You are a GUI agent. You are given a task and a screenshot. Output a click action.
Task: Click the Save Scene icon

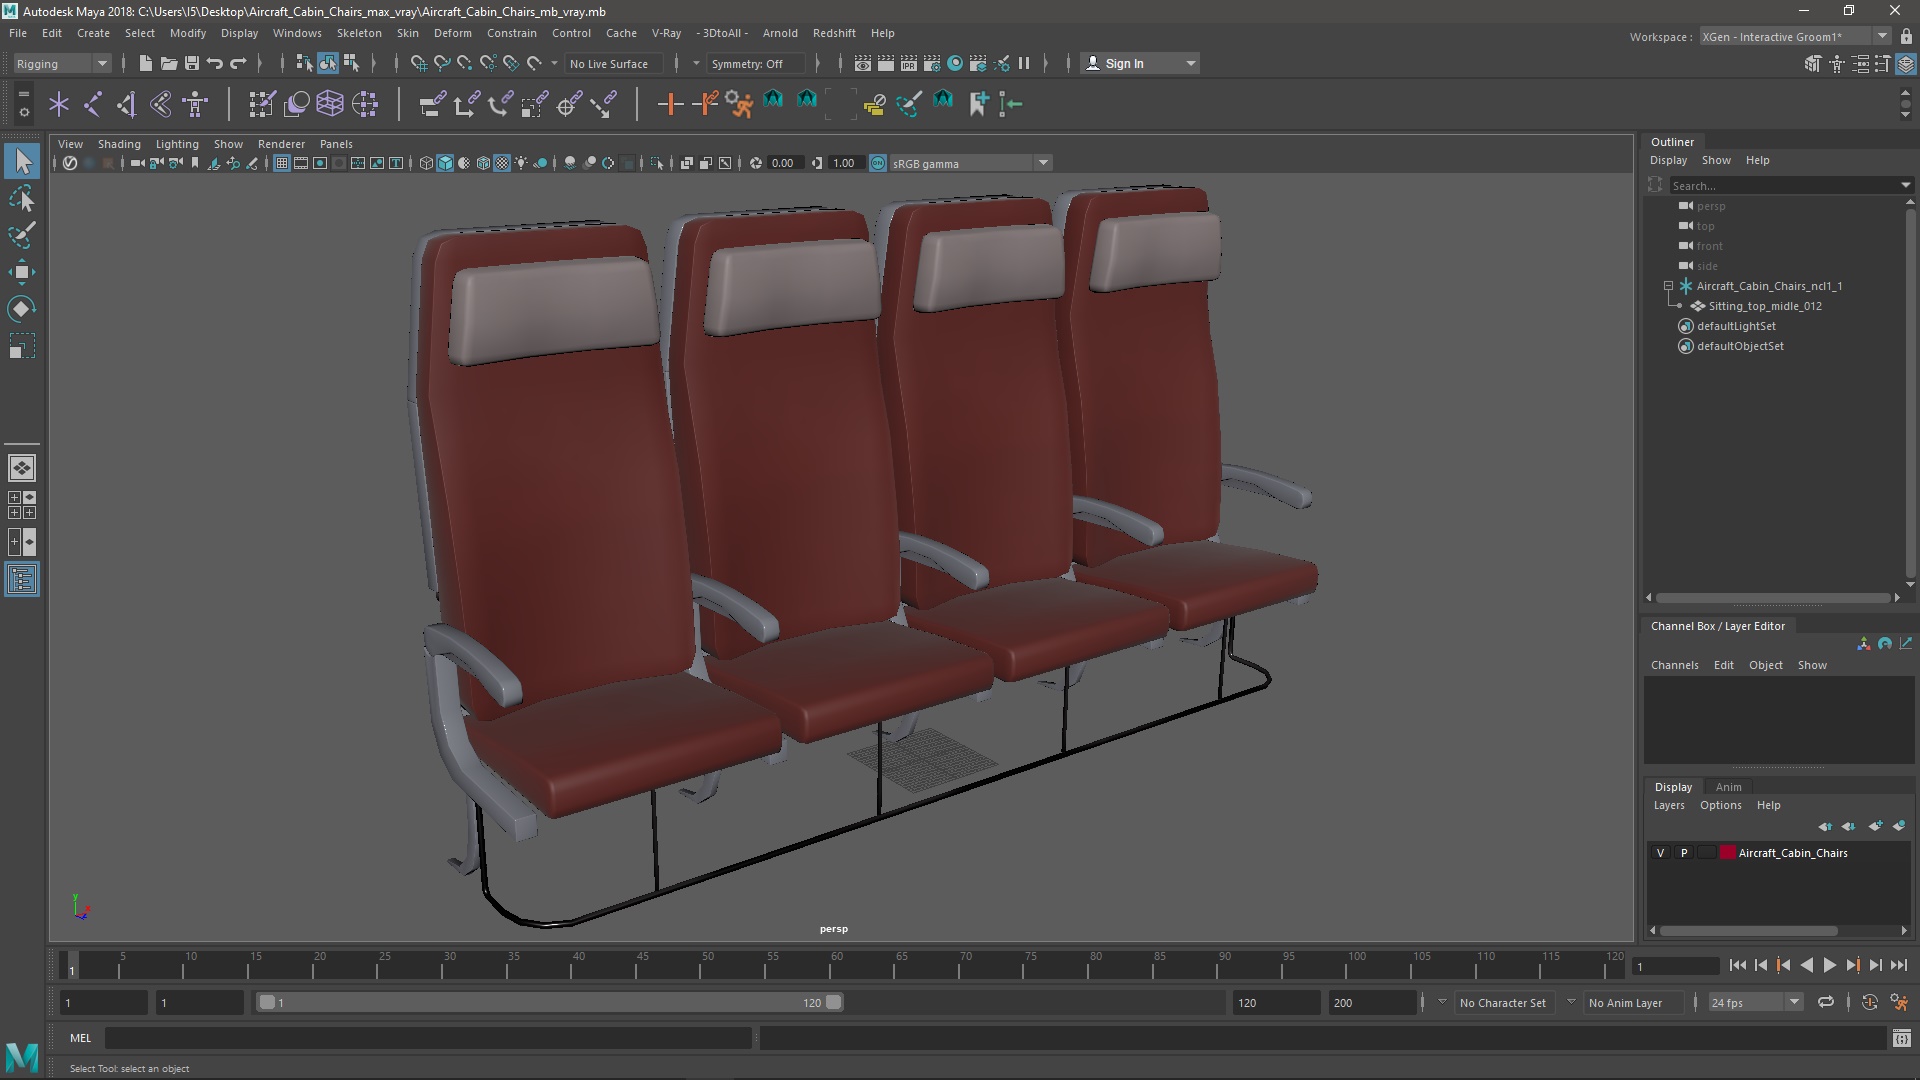(x=192, y=63)
